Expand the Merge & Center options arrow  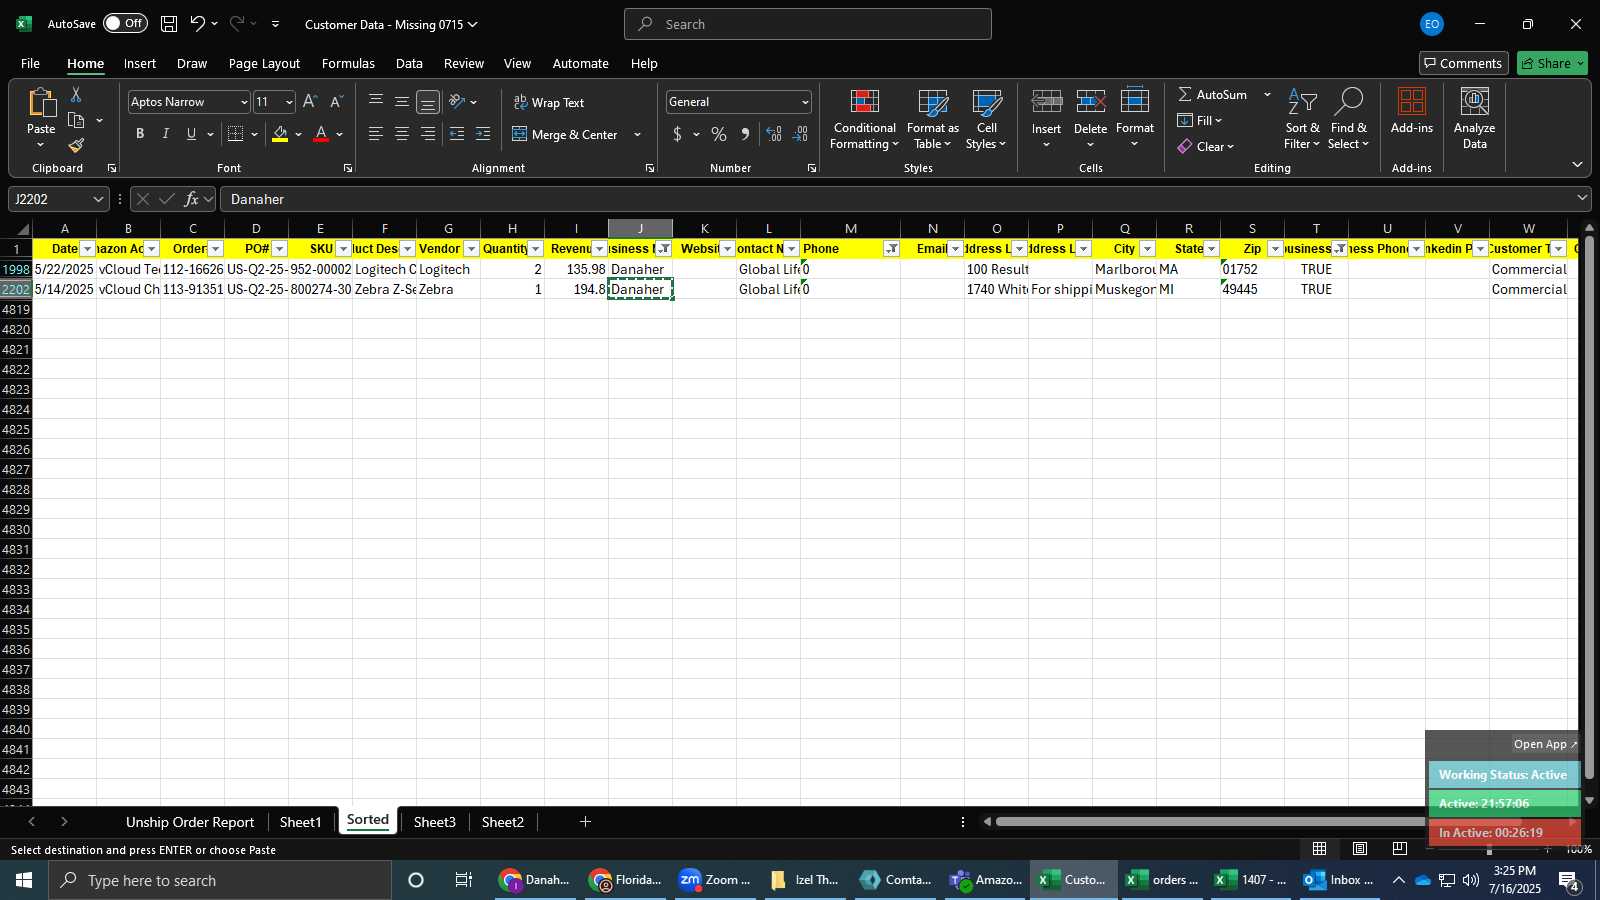click(x=637, y=134)
